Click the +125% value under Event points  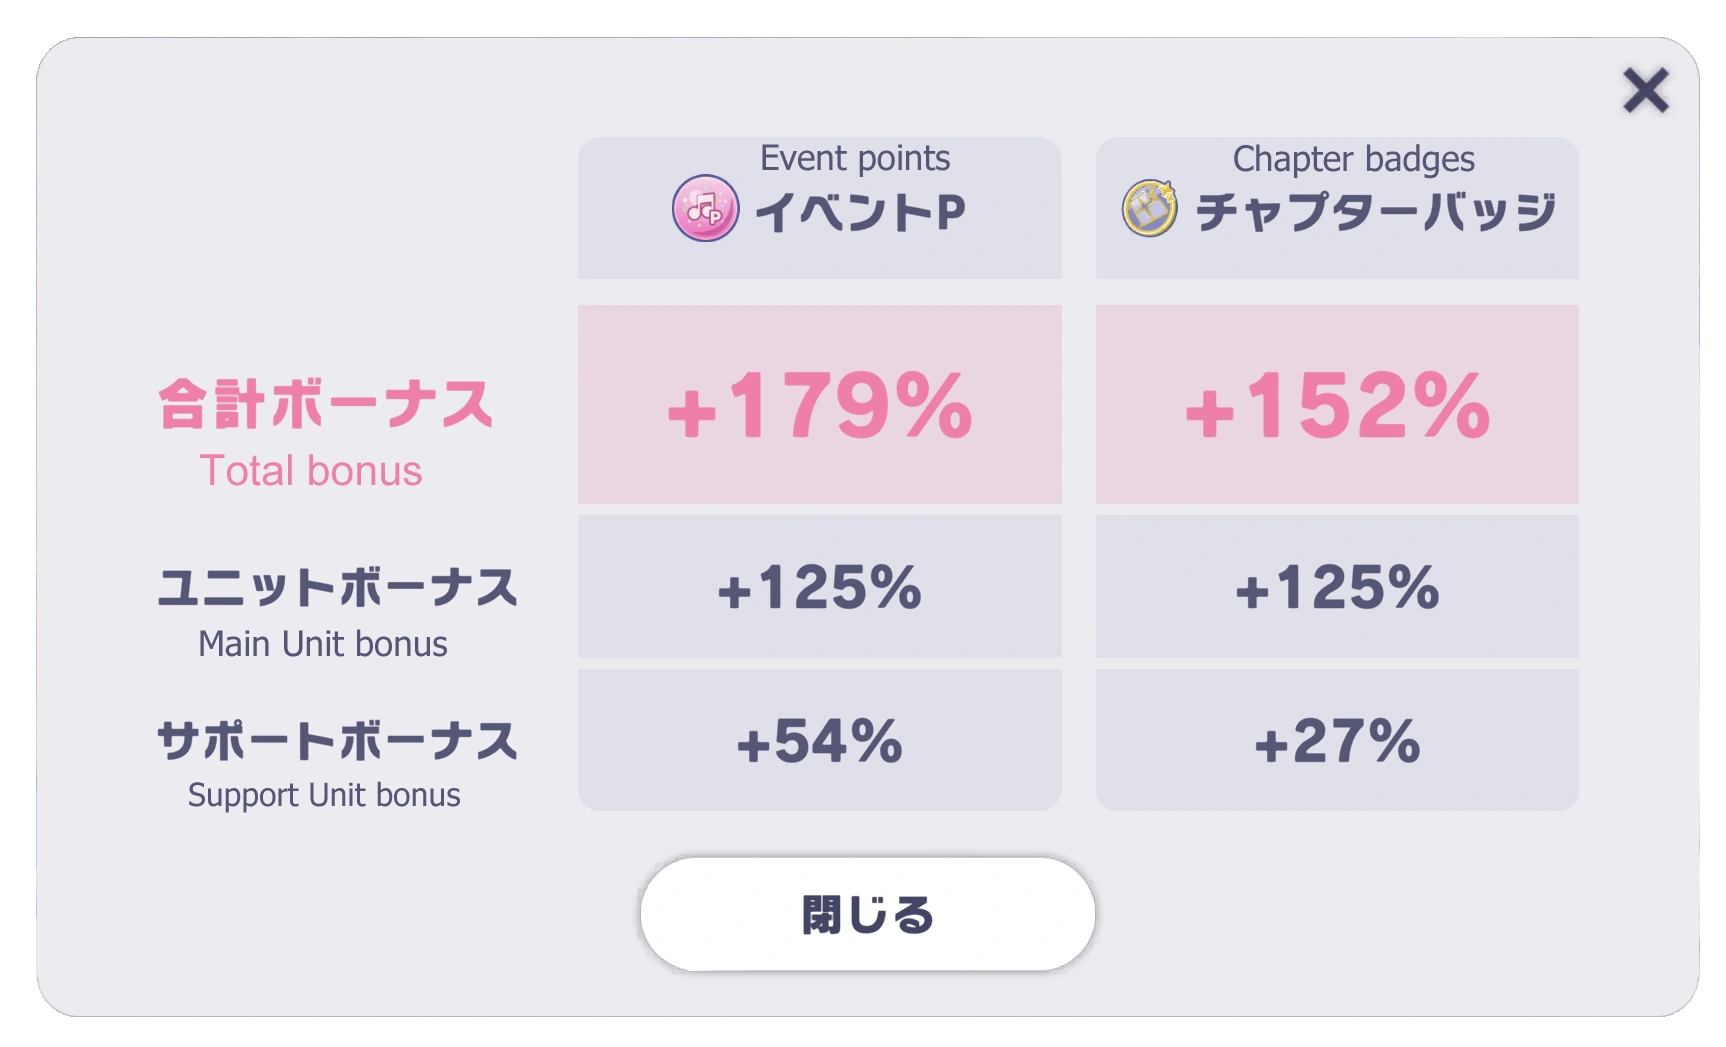coord(819,587)
